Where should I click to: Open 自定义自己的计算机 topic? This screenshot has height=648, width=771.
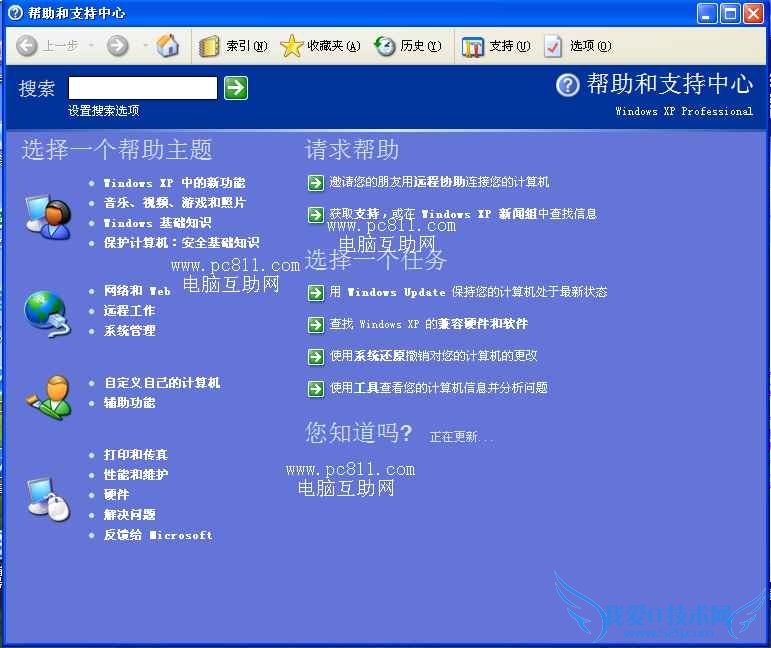click(162, 383)
